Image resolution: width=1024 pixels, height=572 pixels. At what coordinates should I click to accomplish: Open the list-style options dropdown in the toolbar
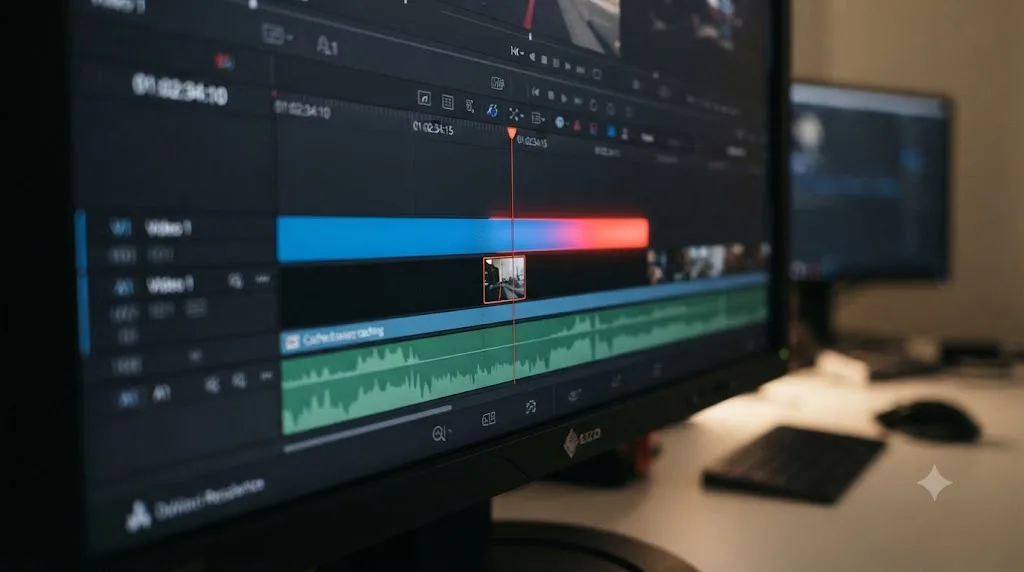[538, 118]
